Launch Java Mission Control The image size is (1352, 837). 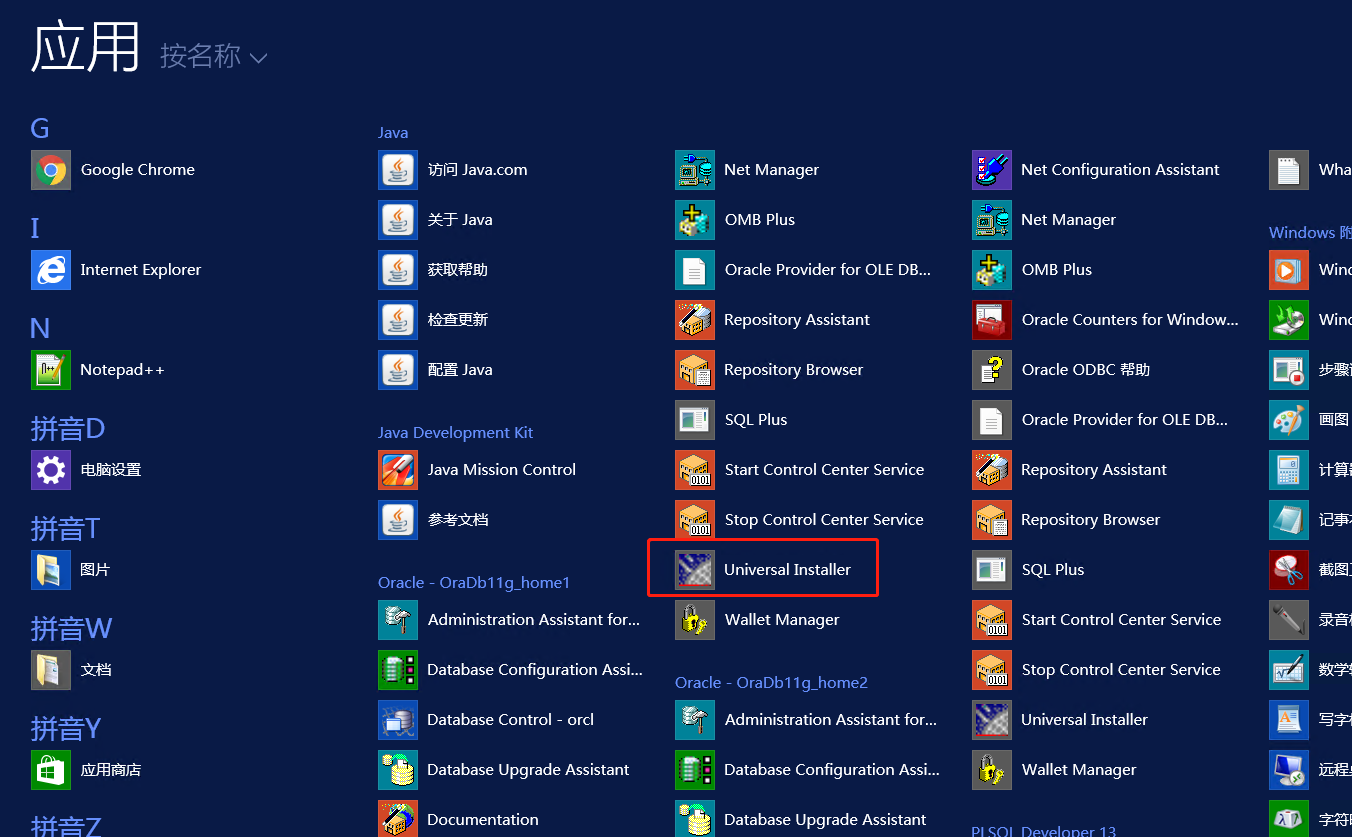477,470
